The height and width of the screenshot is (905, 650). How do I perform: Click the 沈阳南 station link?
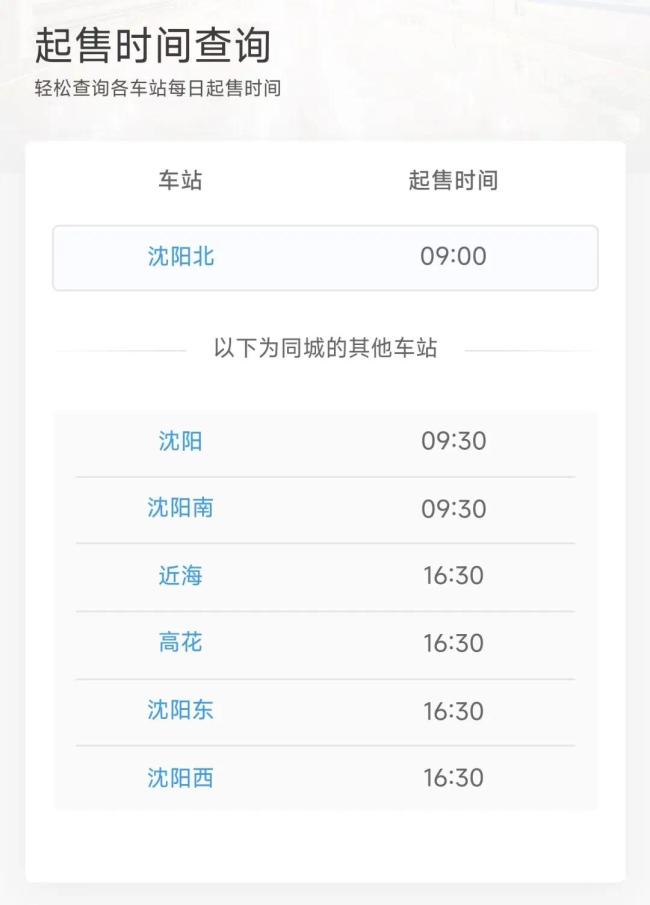point(178,508)
